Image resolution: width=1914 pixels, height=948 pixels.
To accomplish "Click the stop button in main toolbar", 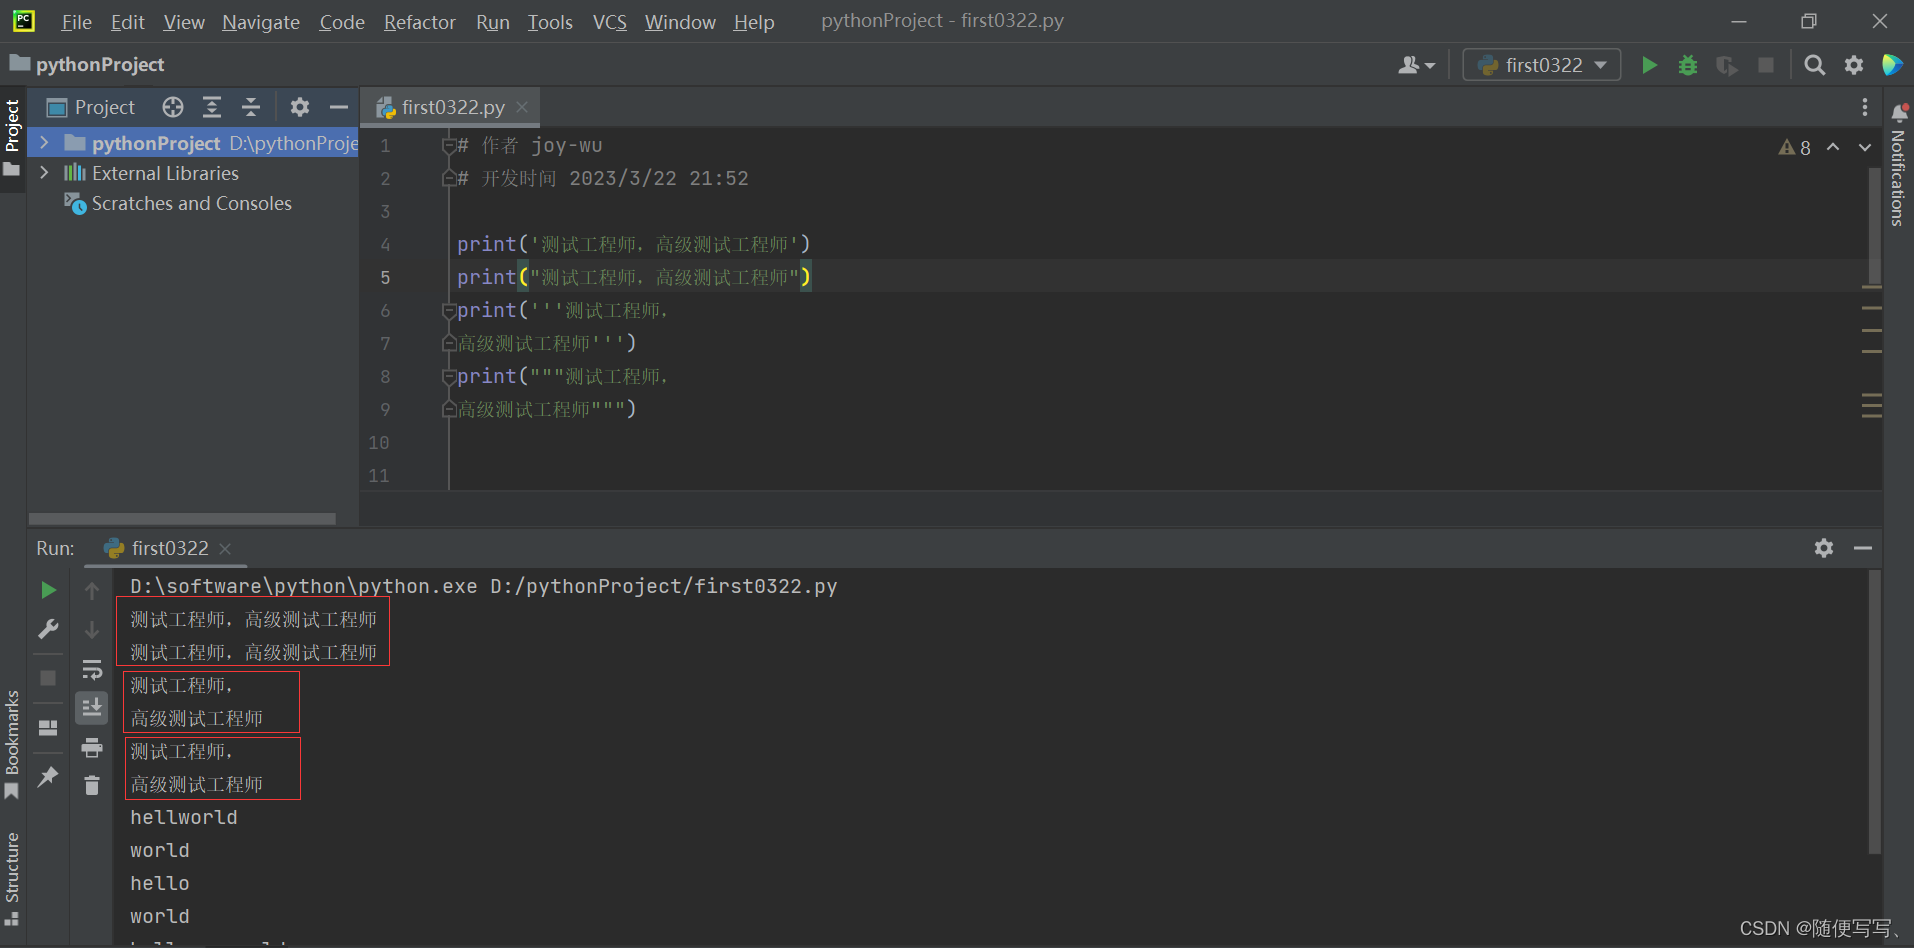I will click(x=1766, y=65).
